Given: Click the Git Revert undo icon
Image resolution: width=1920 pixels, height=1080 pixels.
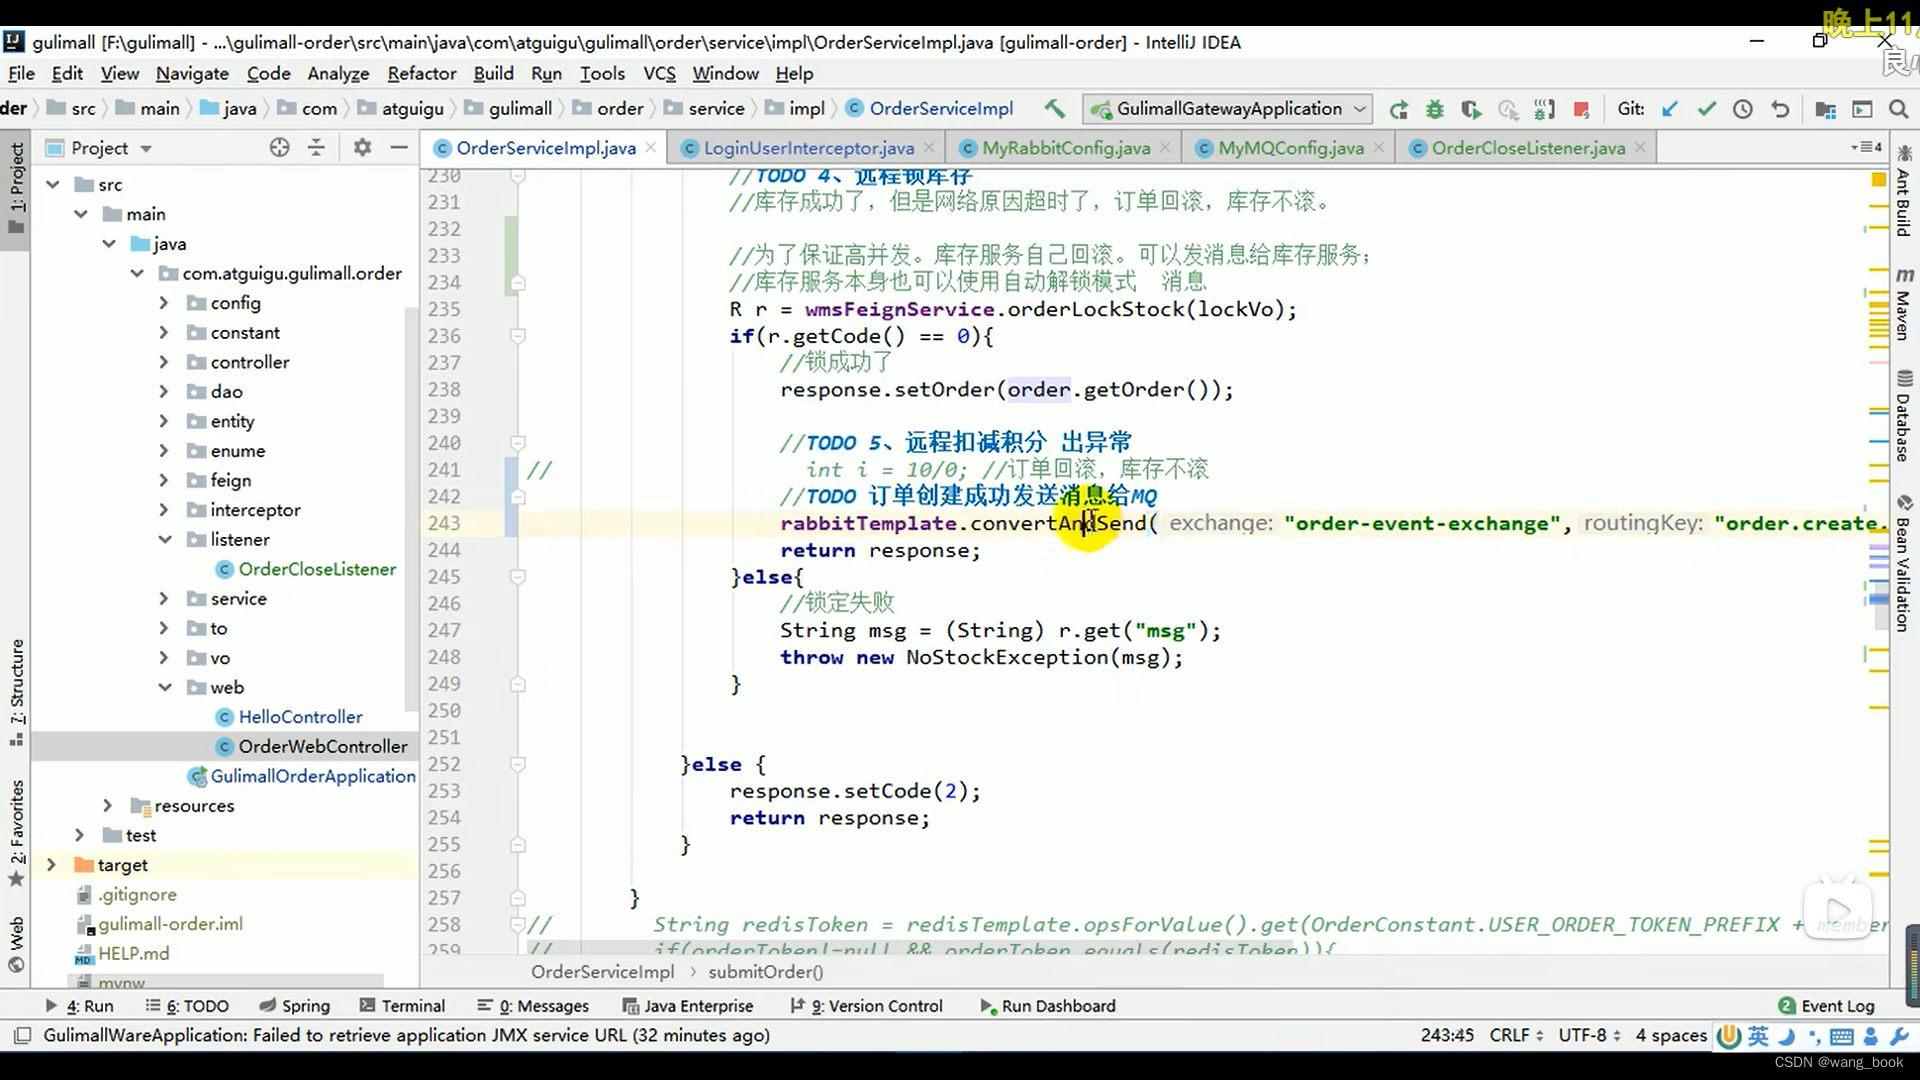Looking at the screenshot, I should point(1780,109).
